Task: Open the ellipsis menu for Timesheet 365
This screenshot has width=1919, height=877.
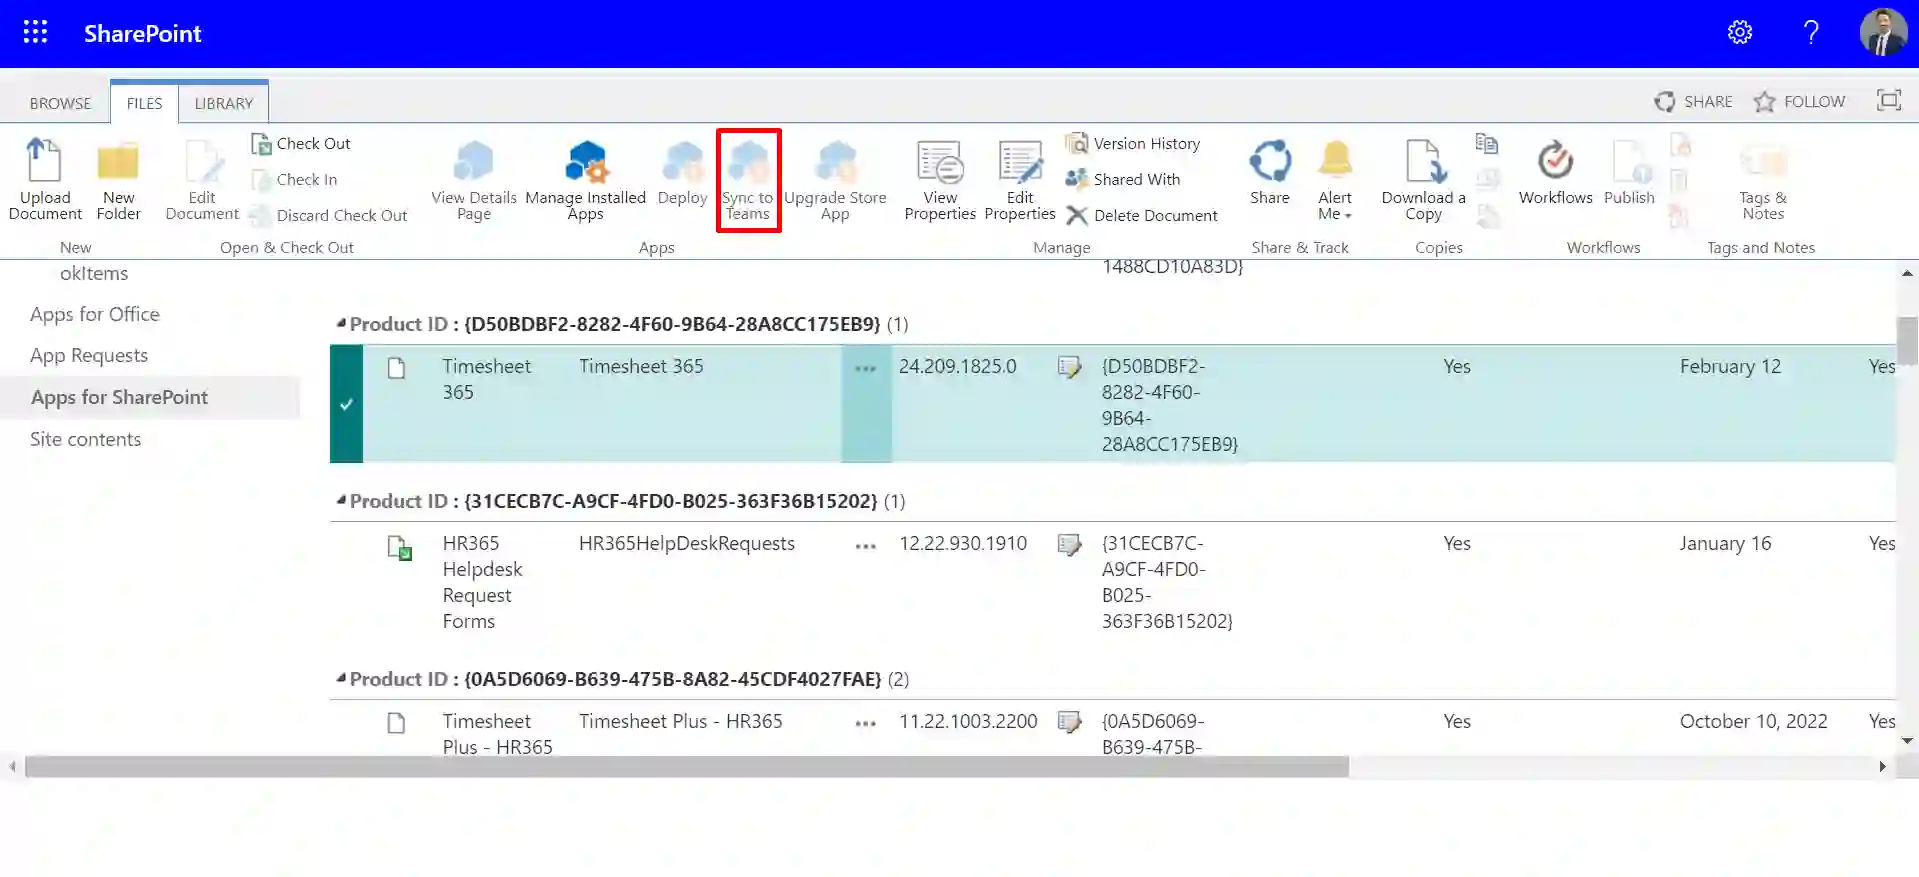Action: (866, 369)
